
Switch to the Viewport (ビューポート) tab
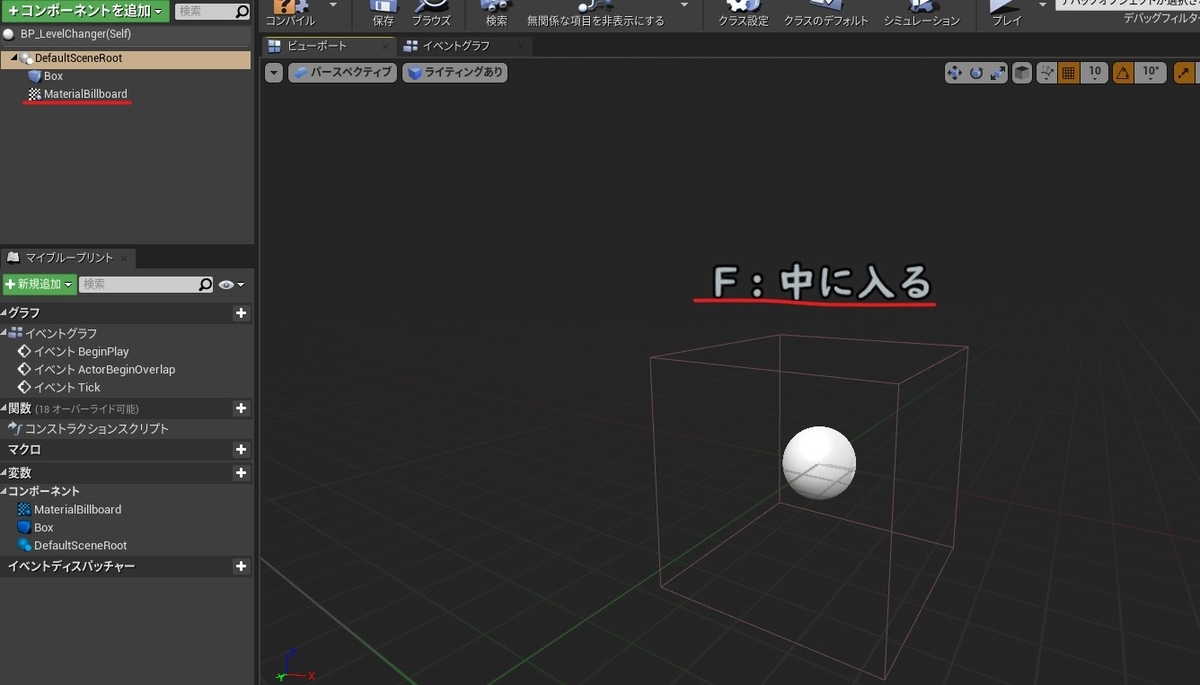pos(317,46)
